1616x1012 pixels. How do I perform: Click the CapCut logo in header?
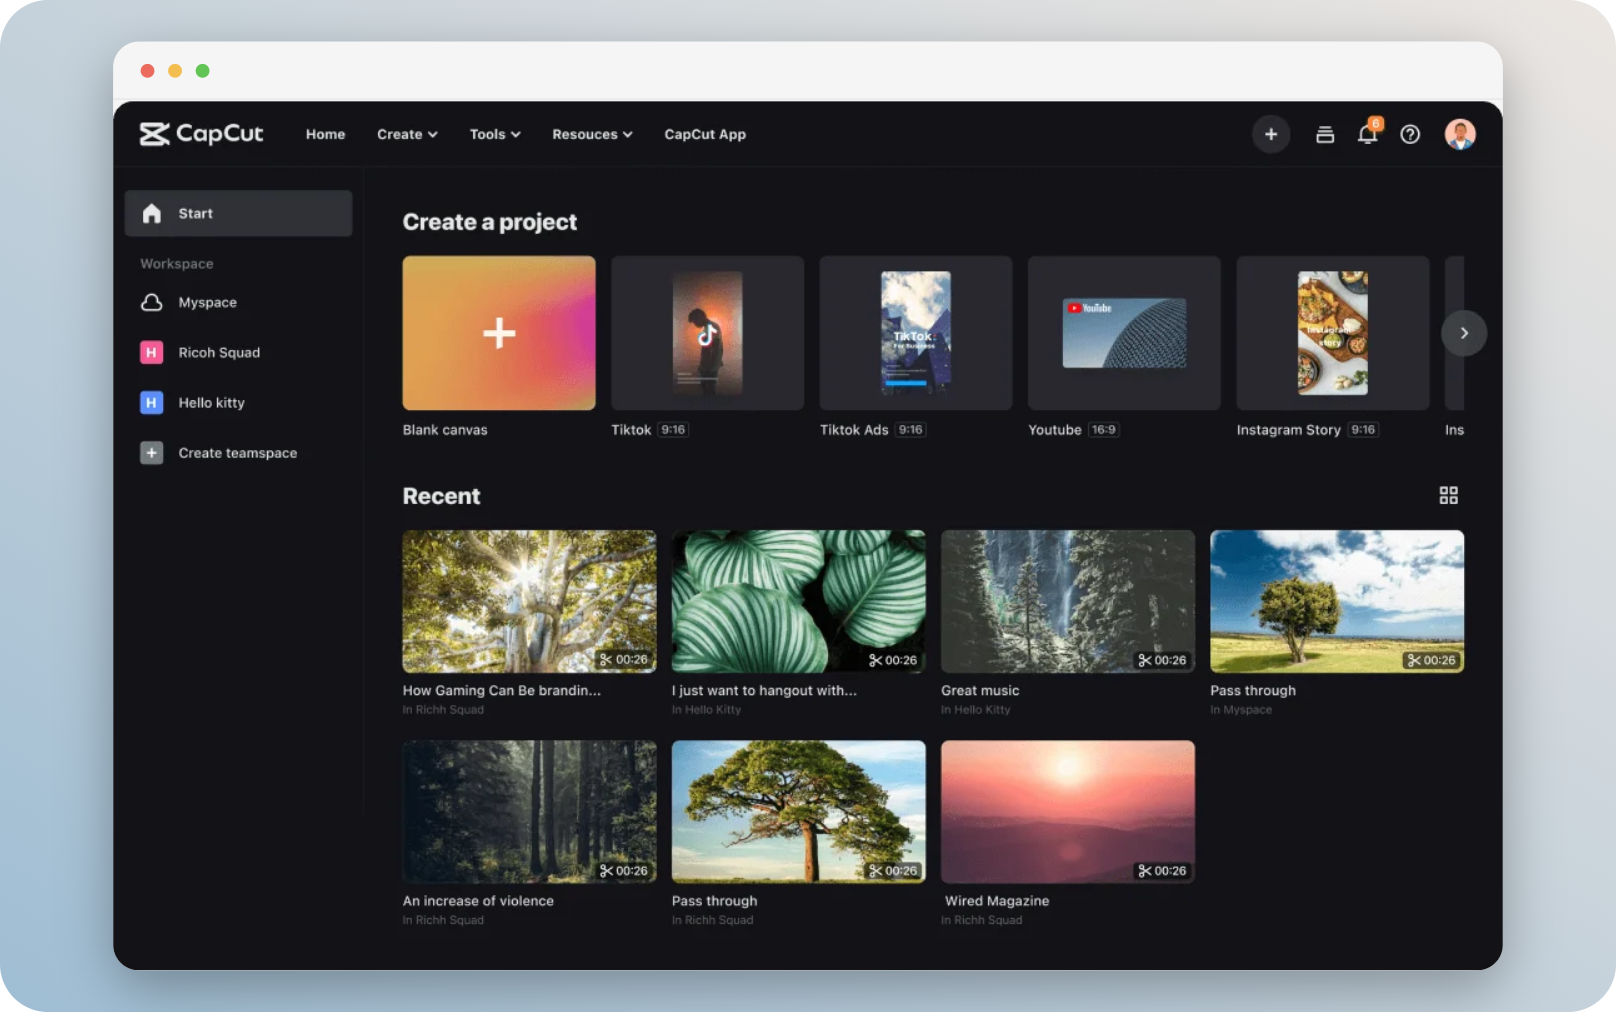pos(201,134)
